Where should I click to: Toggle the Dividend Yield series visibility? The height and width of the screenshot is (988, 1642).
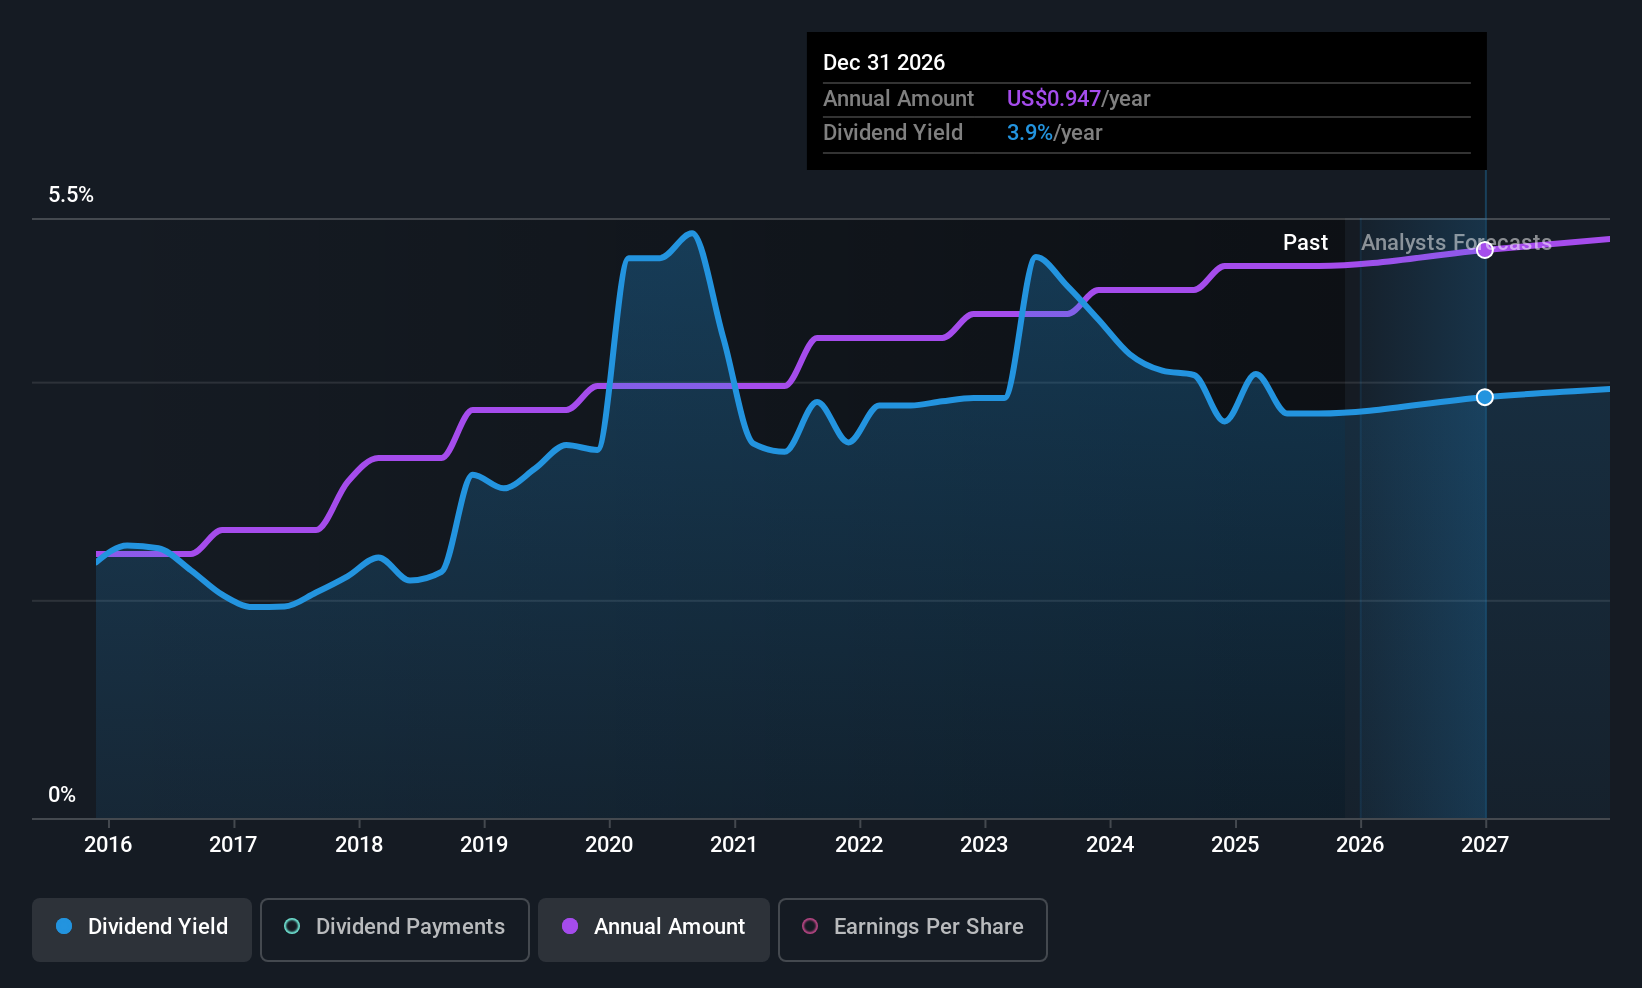coord(141,929)
